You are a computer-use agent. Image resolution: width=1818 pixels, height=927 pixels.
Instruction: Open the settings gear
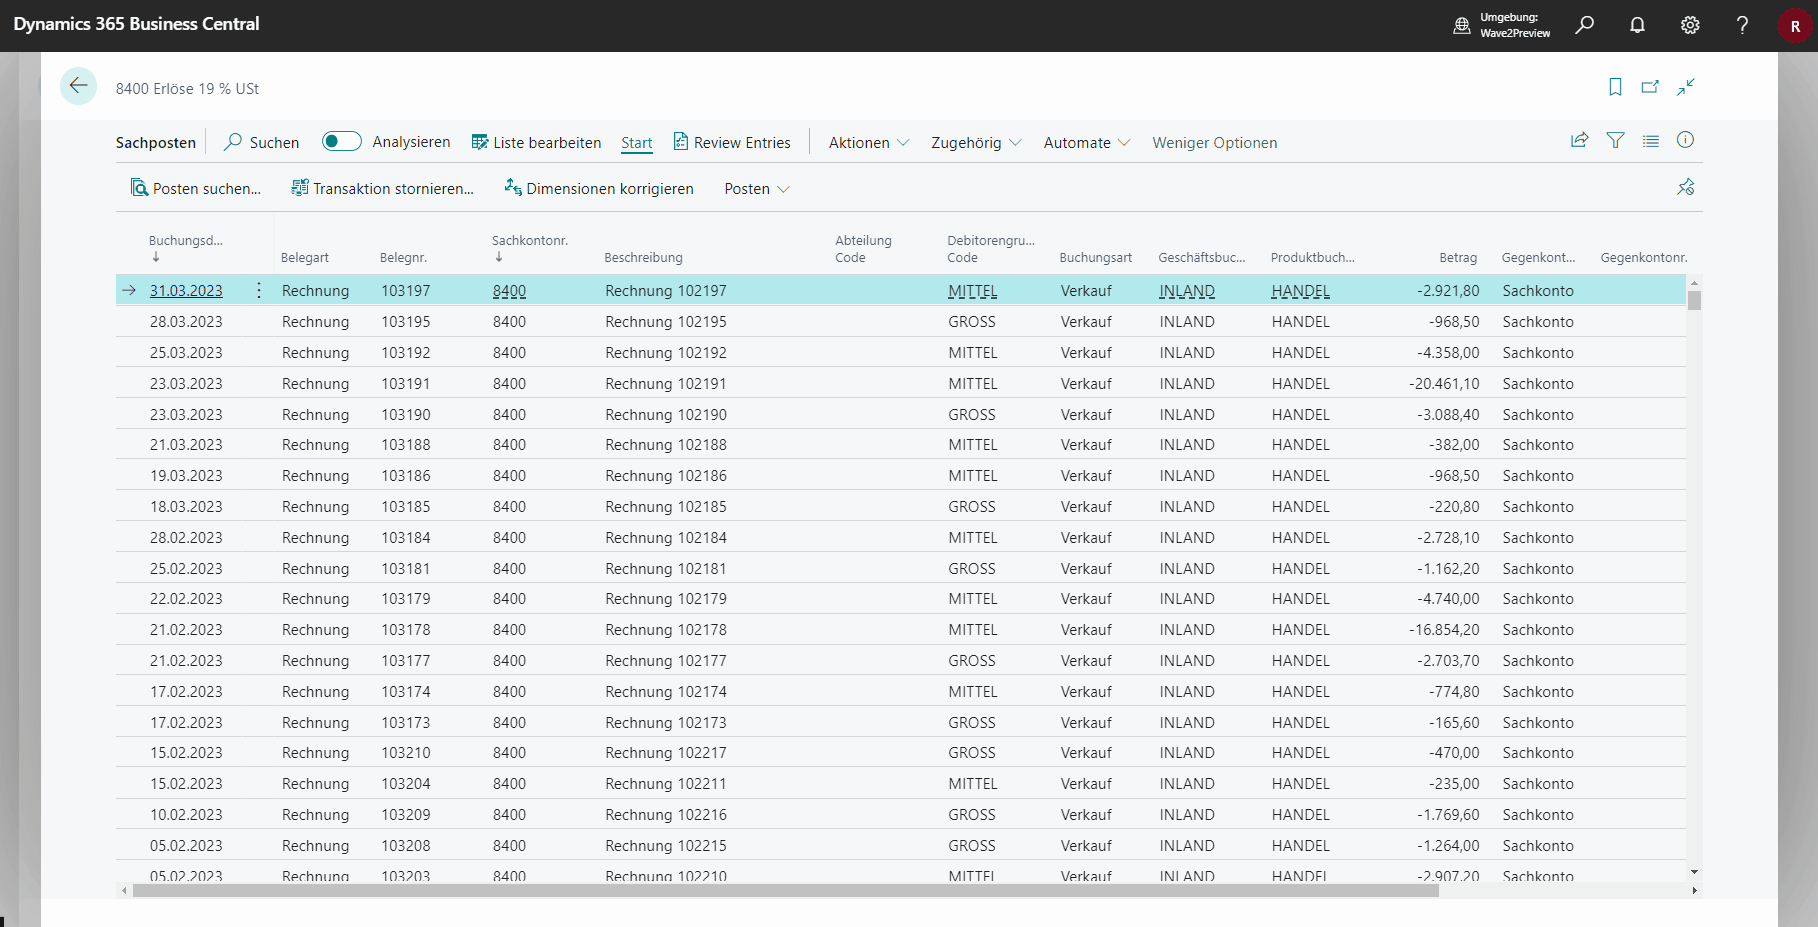(x=1690, y=25)
